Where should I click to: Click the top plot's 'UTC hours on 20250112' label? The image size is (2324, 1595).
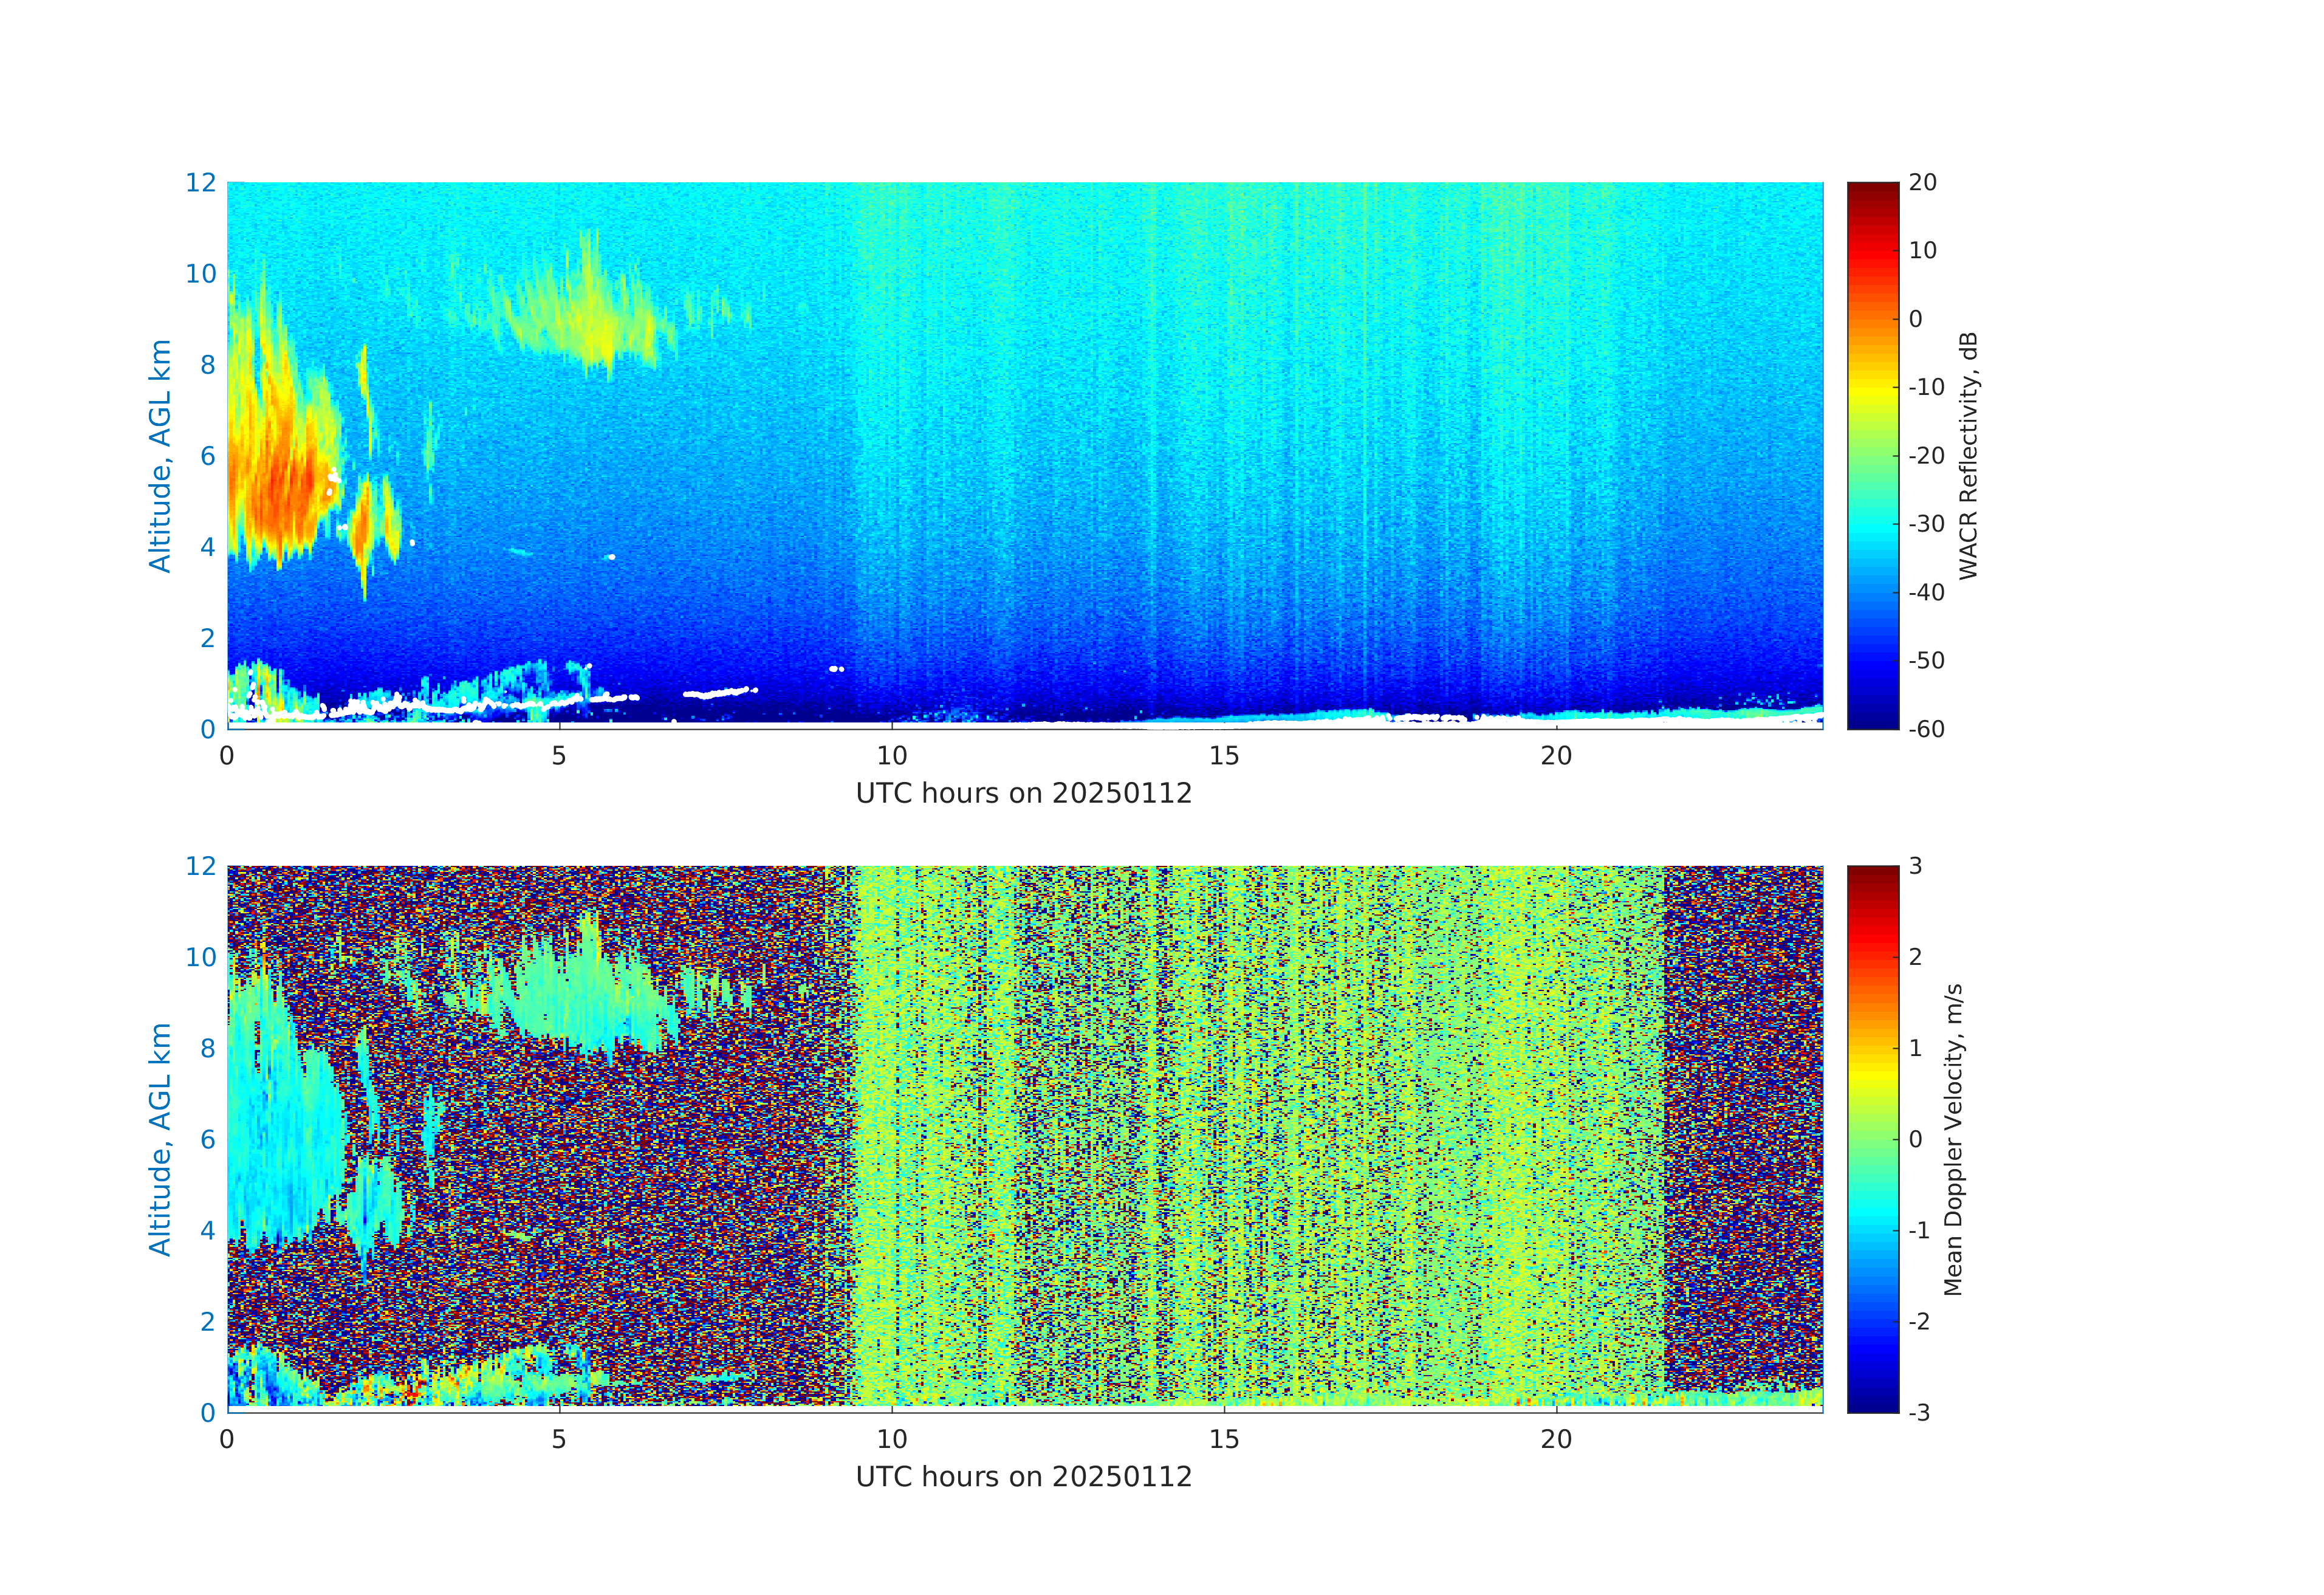point(1023,793)
